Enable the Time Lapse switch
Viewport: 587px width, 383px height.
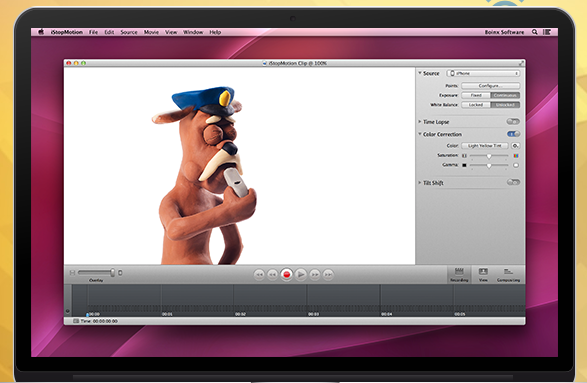513,121
